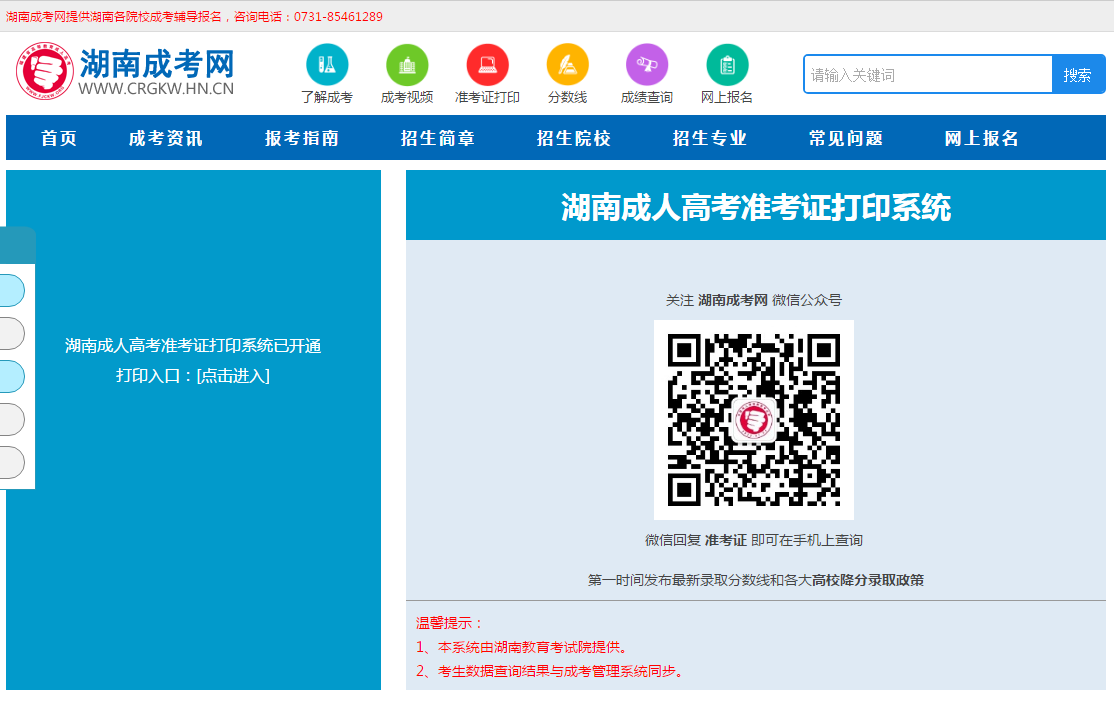Click the 搜索 button
Viewport: 1114px width, 715px height.
point(1078,75)
